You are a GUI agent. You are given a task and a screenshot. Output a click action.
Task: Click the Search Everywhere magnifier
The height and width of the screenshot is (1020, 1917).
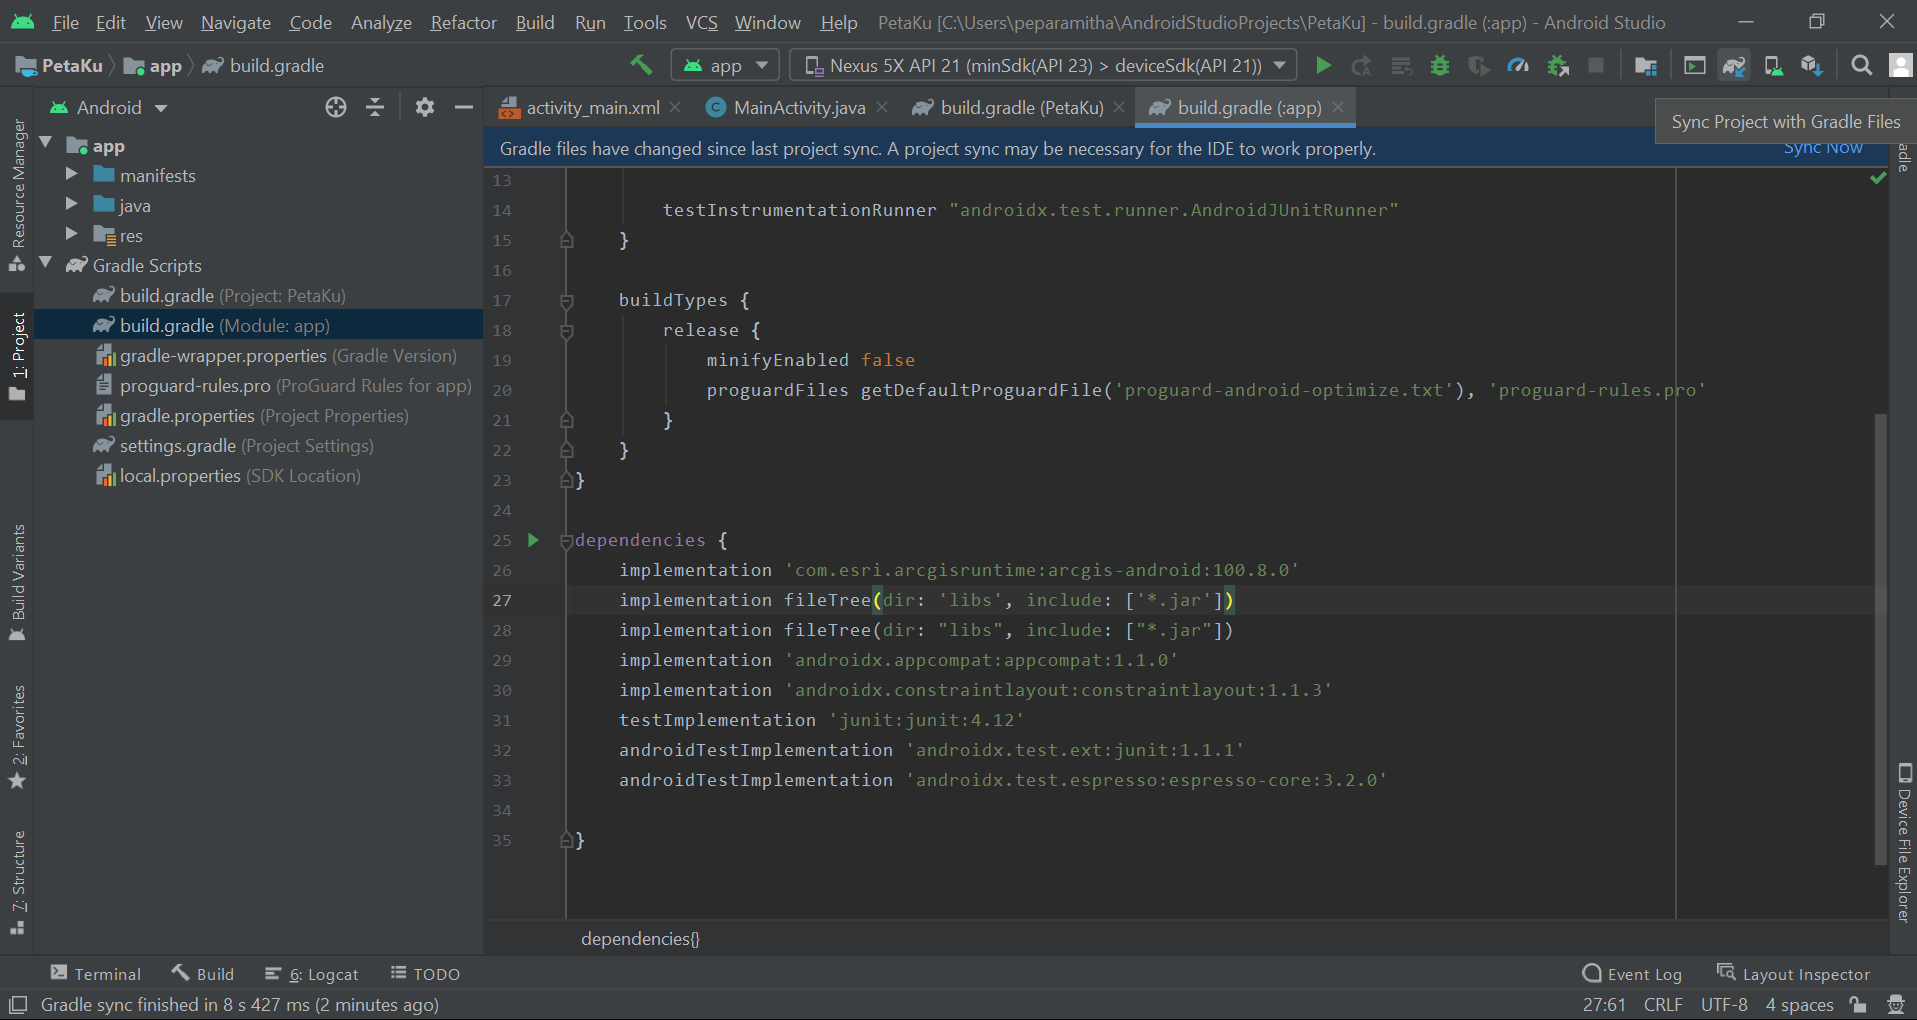click(x=1861, y=65)
